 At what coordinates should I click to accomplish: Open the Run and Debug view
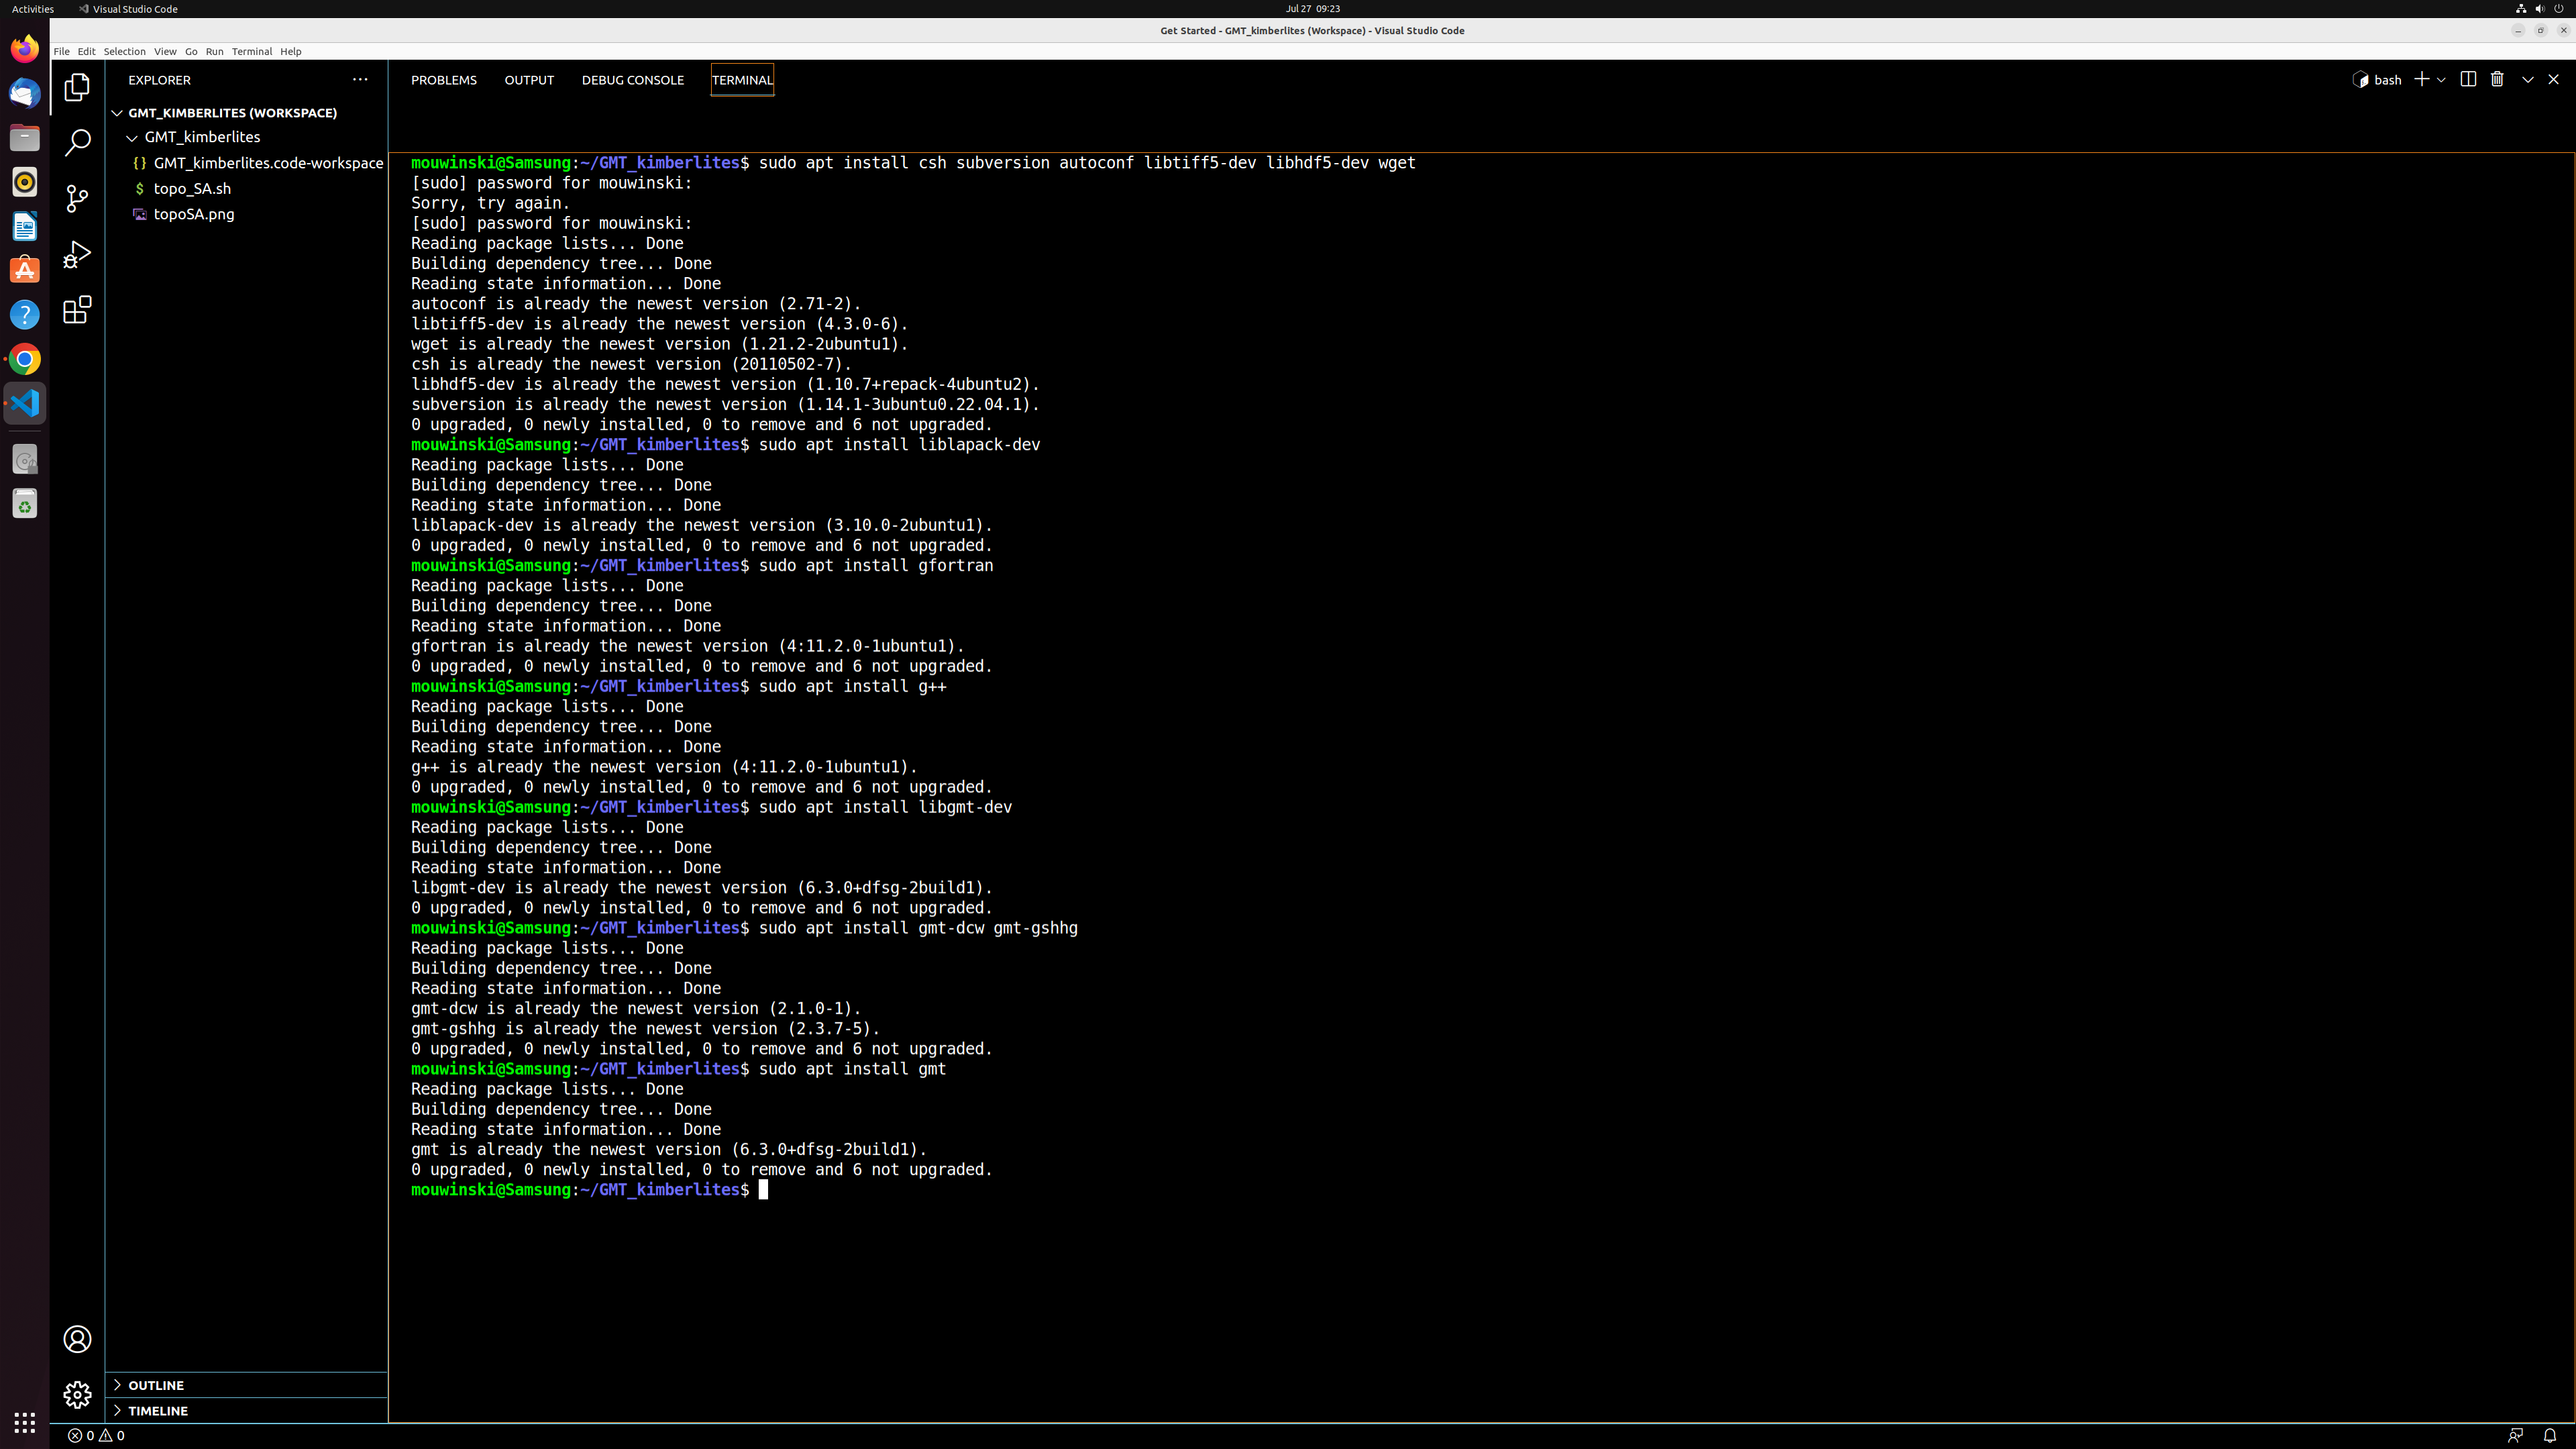[77, 254]
